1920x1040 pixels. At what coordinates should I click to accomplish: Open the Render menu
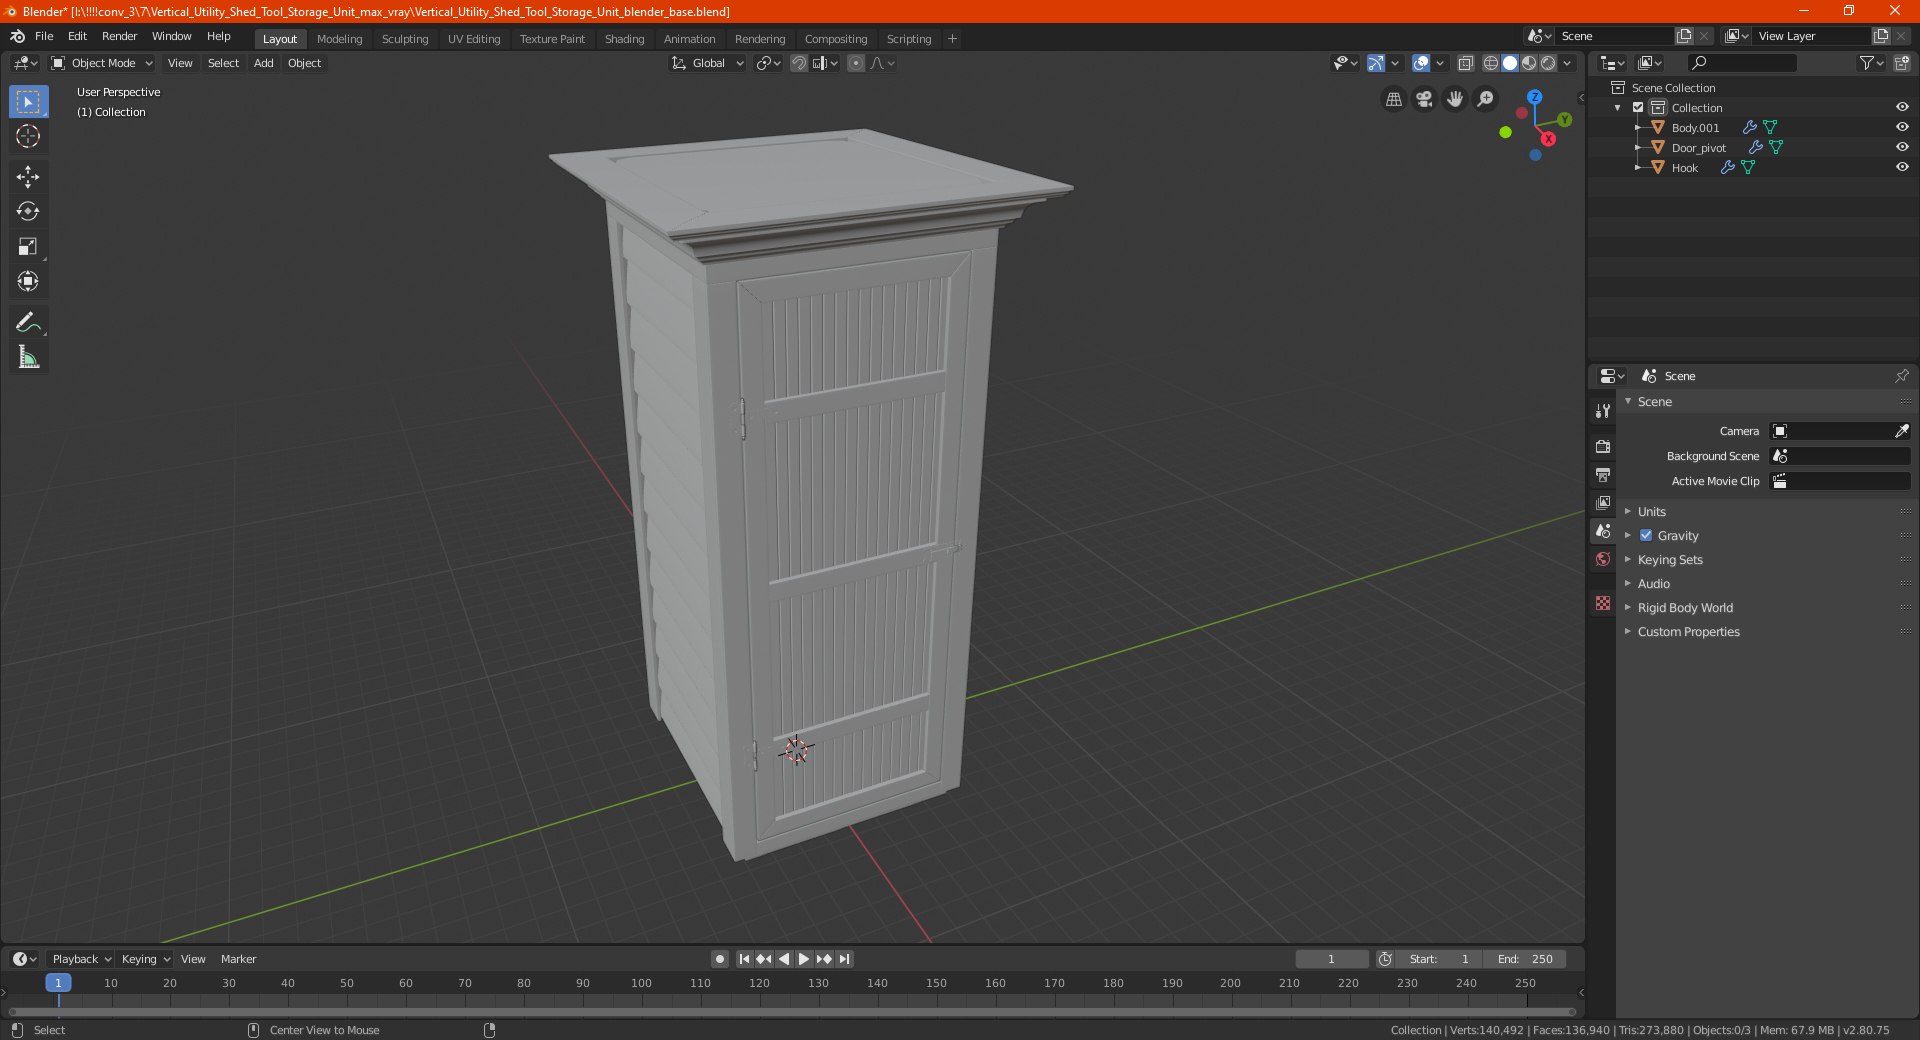[x=119, y=36]
